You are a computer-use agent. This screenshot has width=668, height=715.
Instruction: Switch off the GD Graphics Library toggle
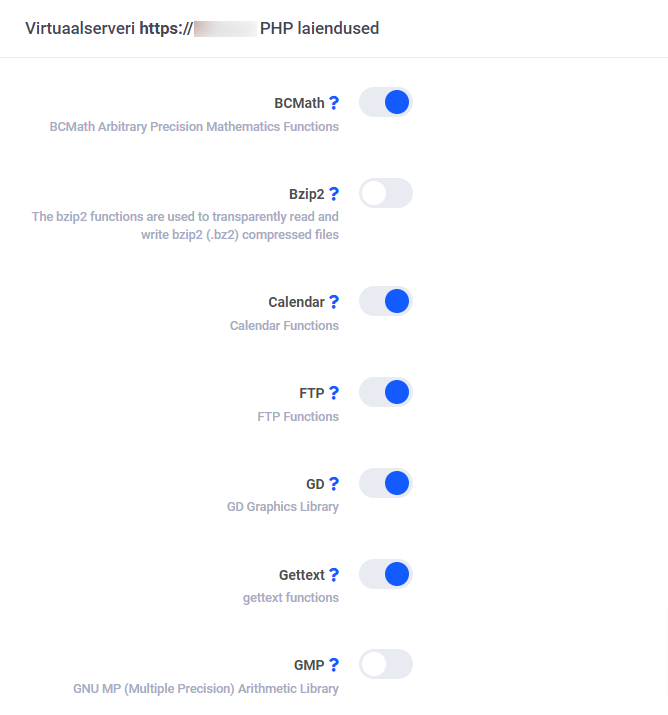click(x=385, y=483)
